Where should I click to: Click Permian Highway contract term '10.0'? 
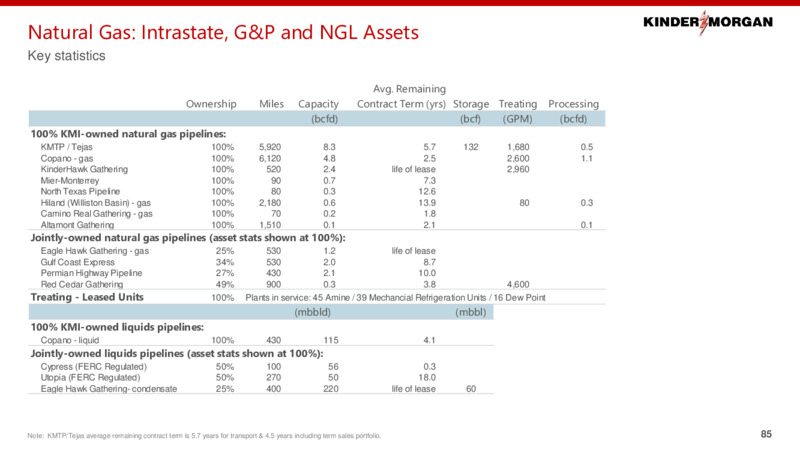tap(427, 273)
